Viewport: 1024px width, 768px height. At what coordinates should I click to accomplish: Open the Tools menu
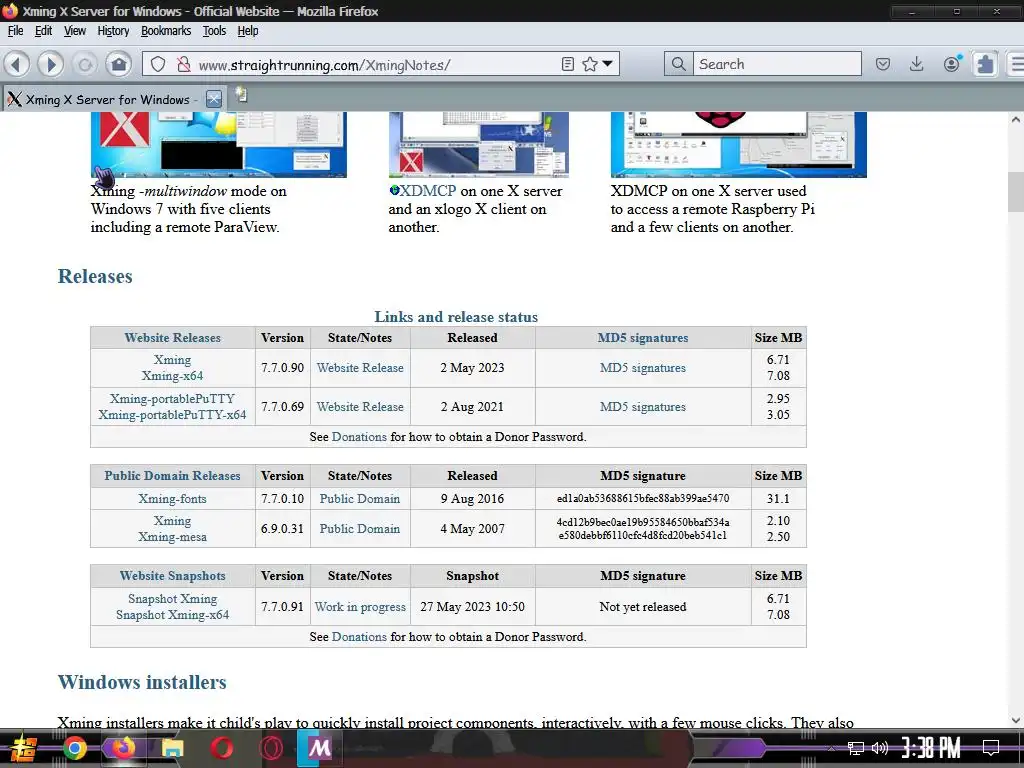point(214,31)
